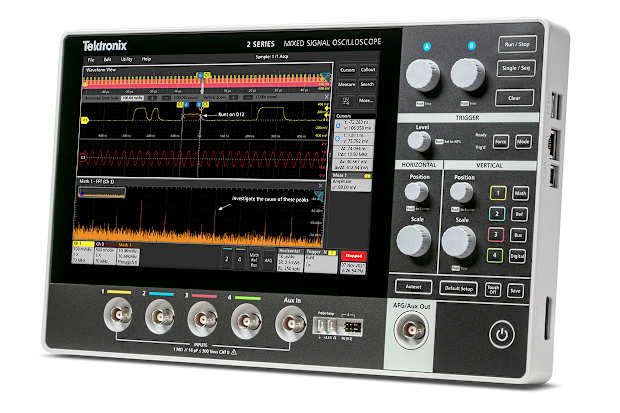
Task: Open the Edit menu
Action: pos(107,59)
